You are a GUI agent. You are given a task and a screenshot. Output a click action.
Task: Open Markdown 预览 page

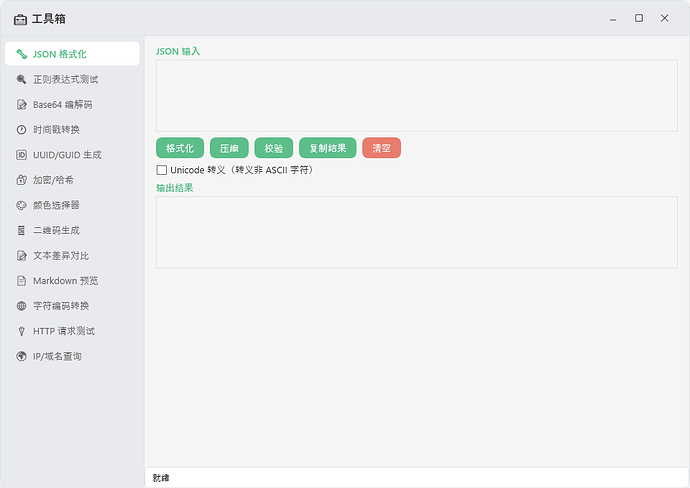pos(72,281)
